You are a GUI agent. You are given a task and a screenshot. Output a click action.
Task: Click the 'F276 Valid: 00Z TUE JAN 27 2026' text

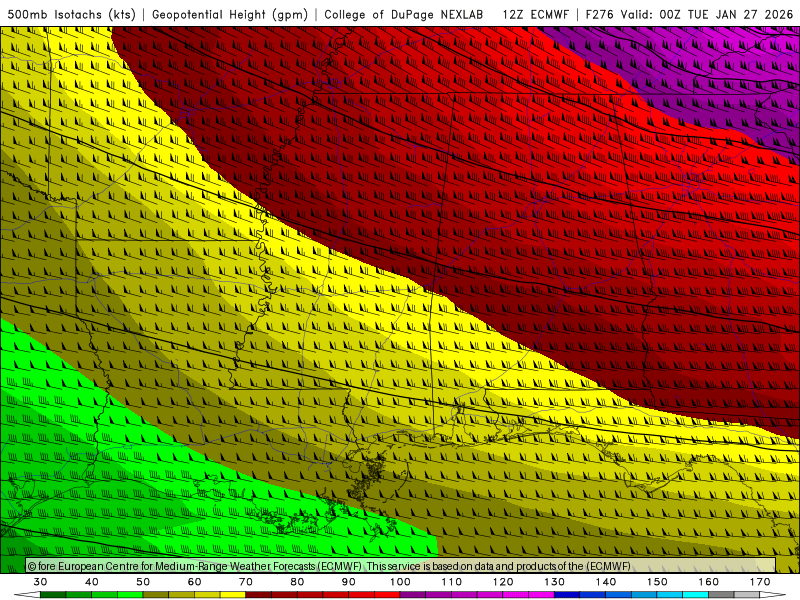(689, 14)
